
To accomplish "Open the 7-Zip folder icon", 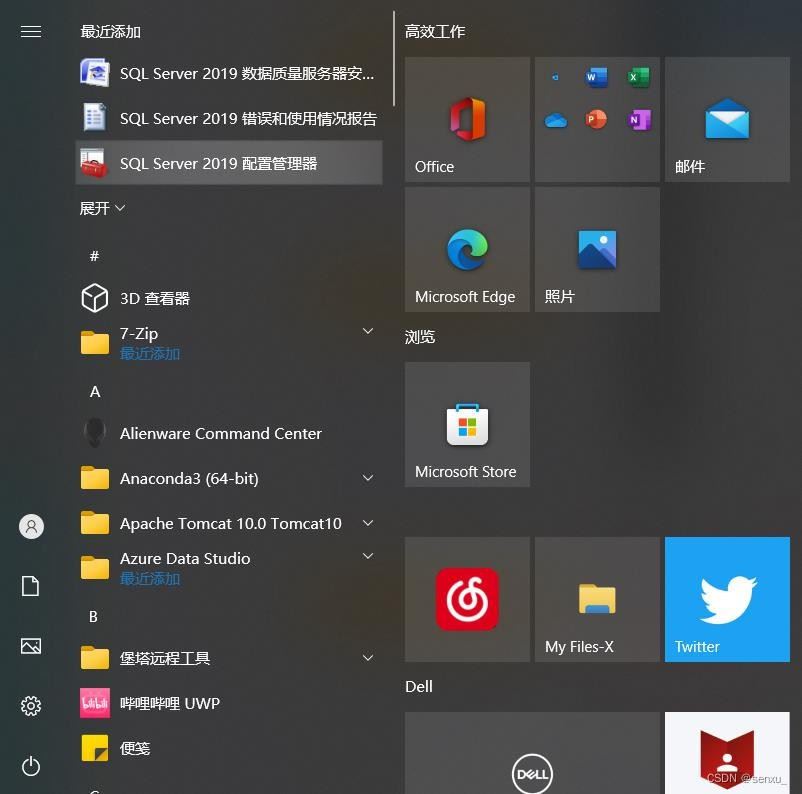I will pyautogui.click(x=95, y=342).
